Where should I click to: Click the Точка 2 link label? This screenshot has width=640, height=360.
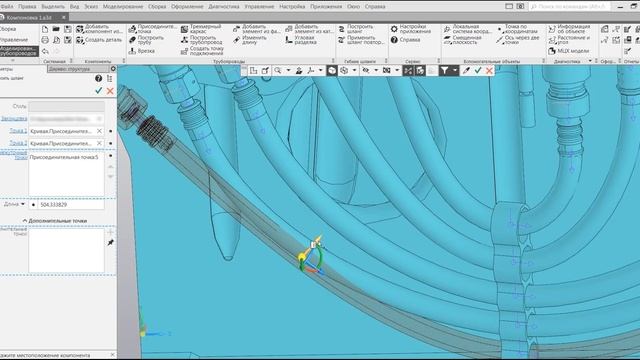[x=18, y=143]
